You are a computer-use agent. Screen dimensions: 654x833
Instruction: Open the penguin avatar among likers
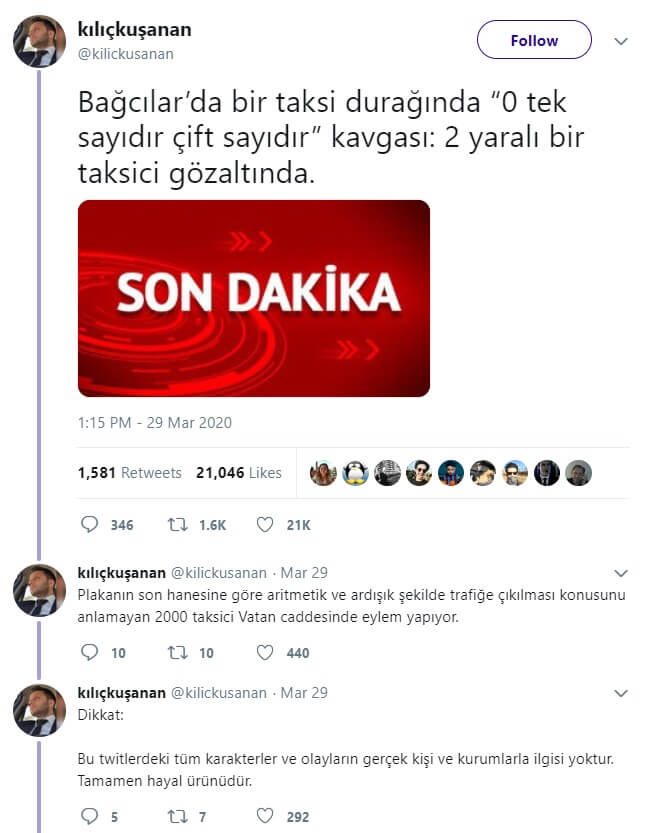[355, 473]
